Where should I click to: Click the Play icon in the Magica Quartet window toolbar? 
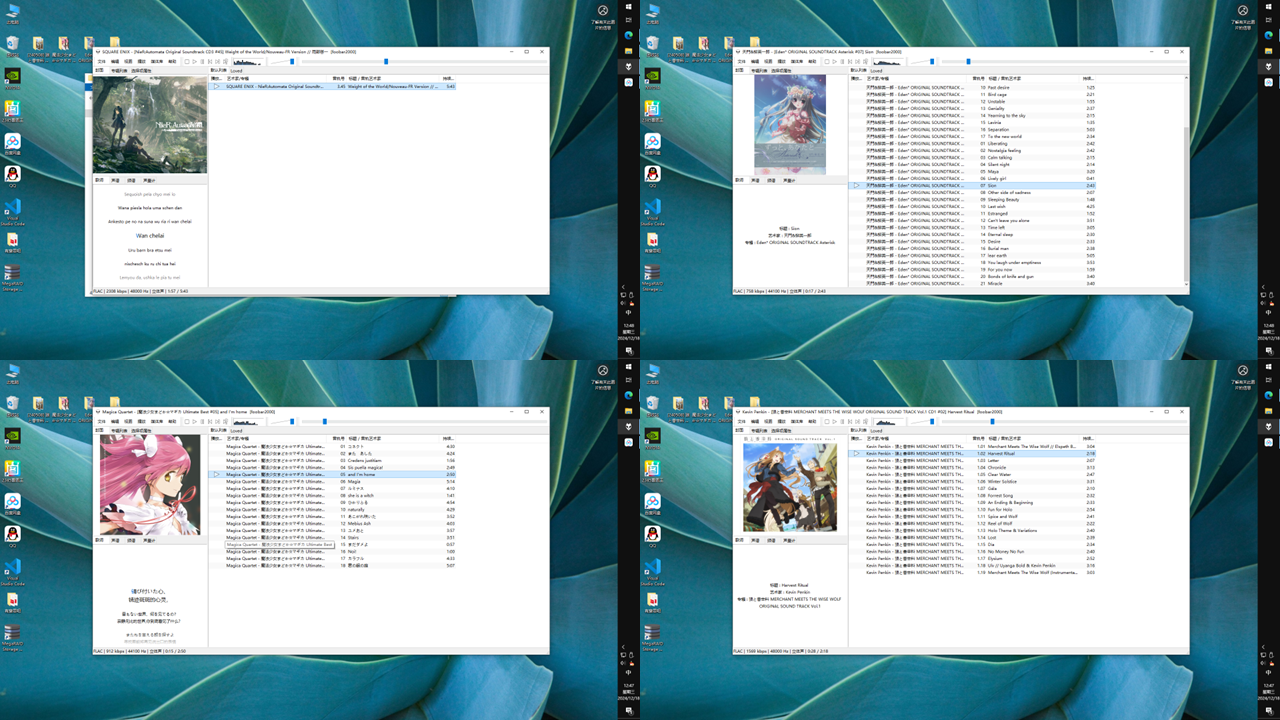[x=194, y=421]
